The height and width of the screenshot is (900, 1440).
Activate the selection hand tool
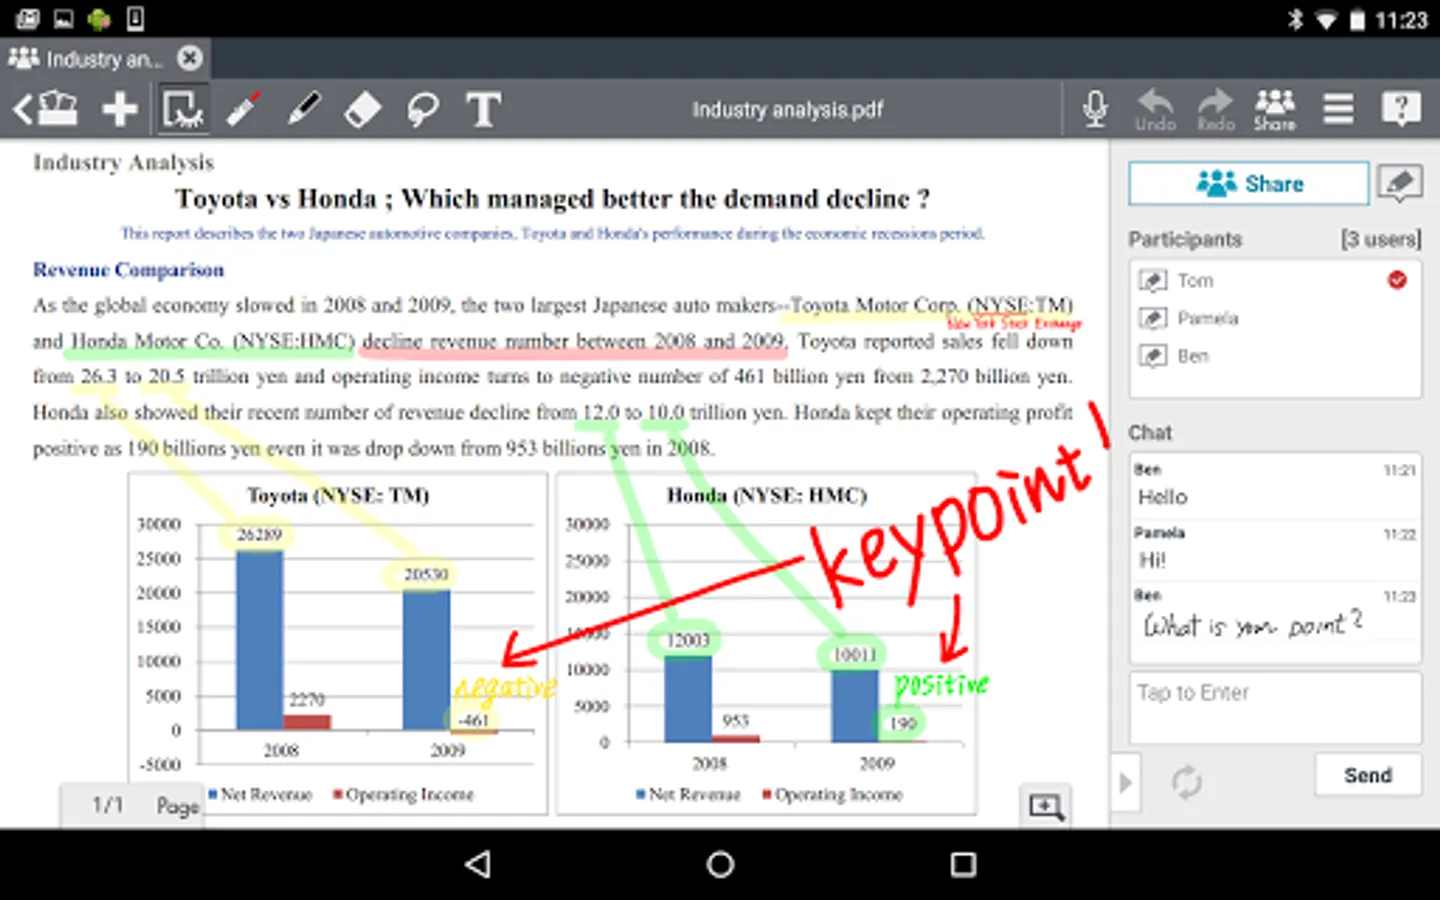tap(182, 108)
